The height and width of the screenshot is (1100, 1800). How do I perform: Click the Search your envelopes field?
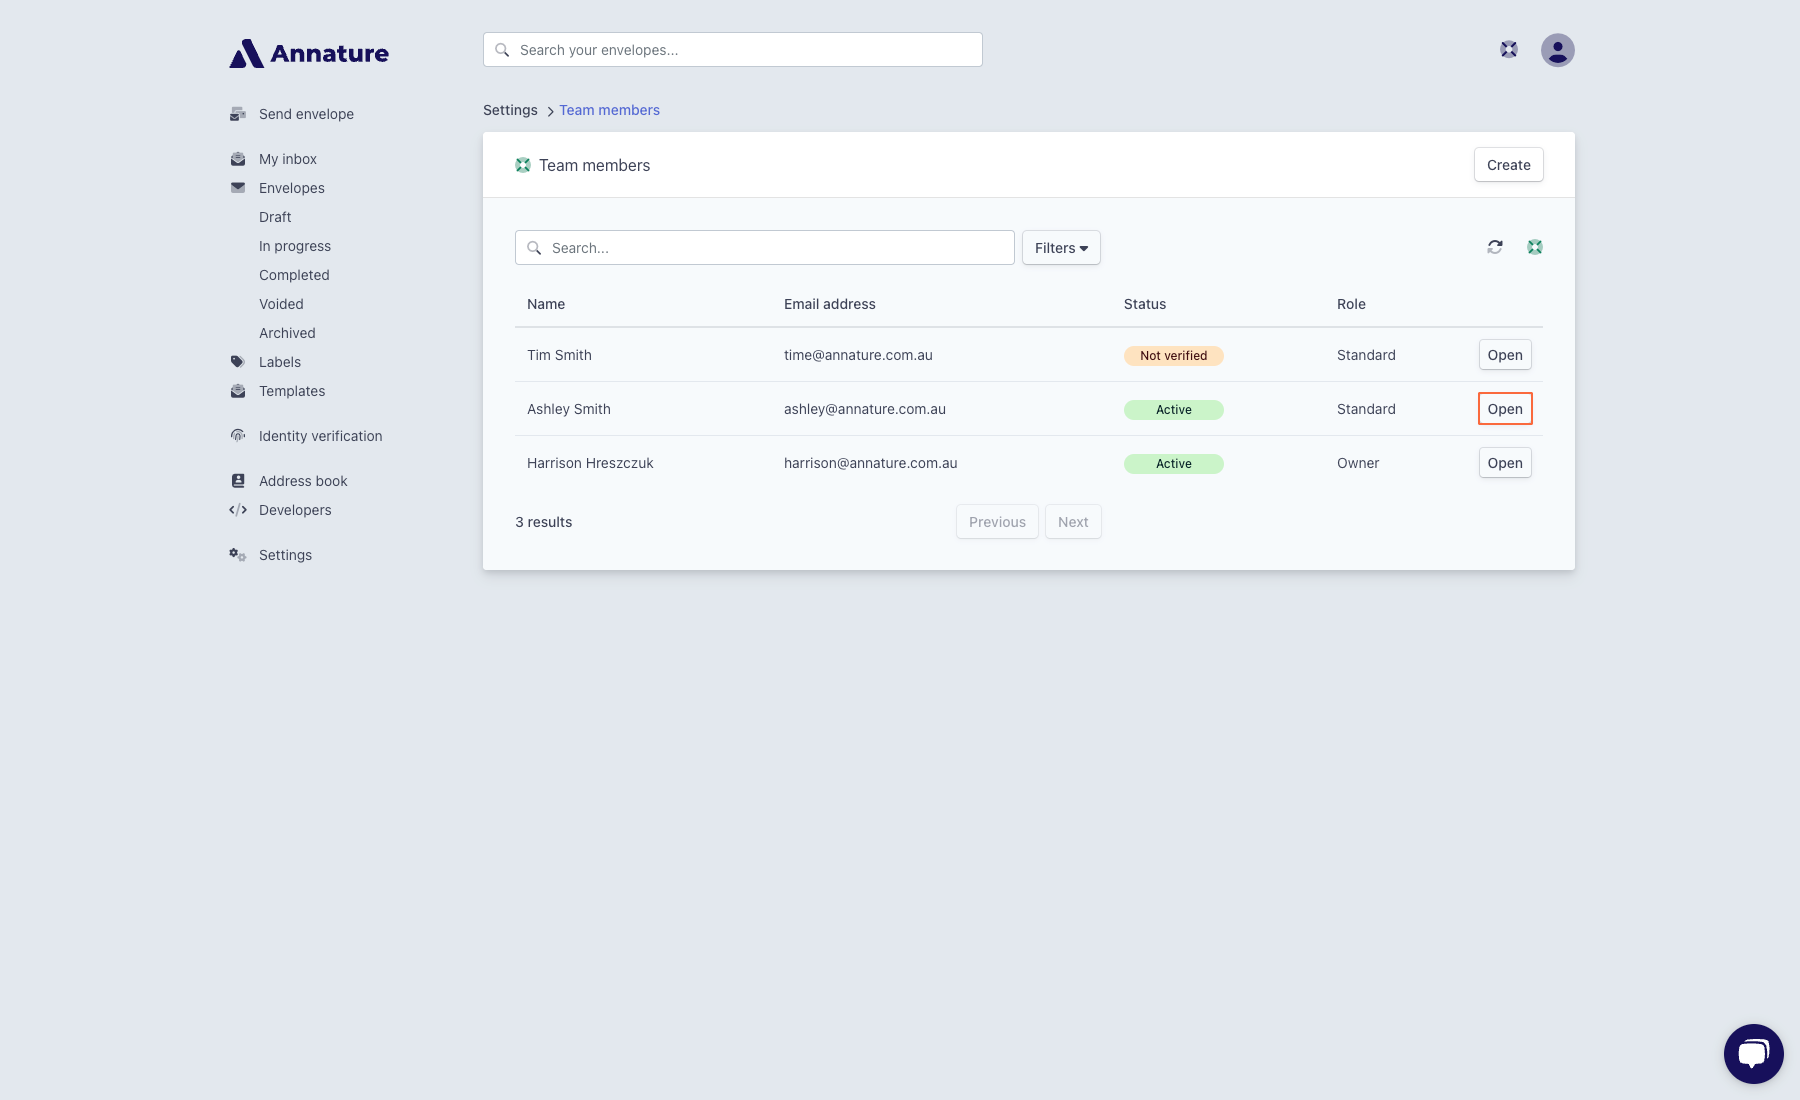(733, 50)
